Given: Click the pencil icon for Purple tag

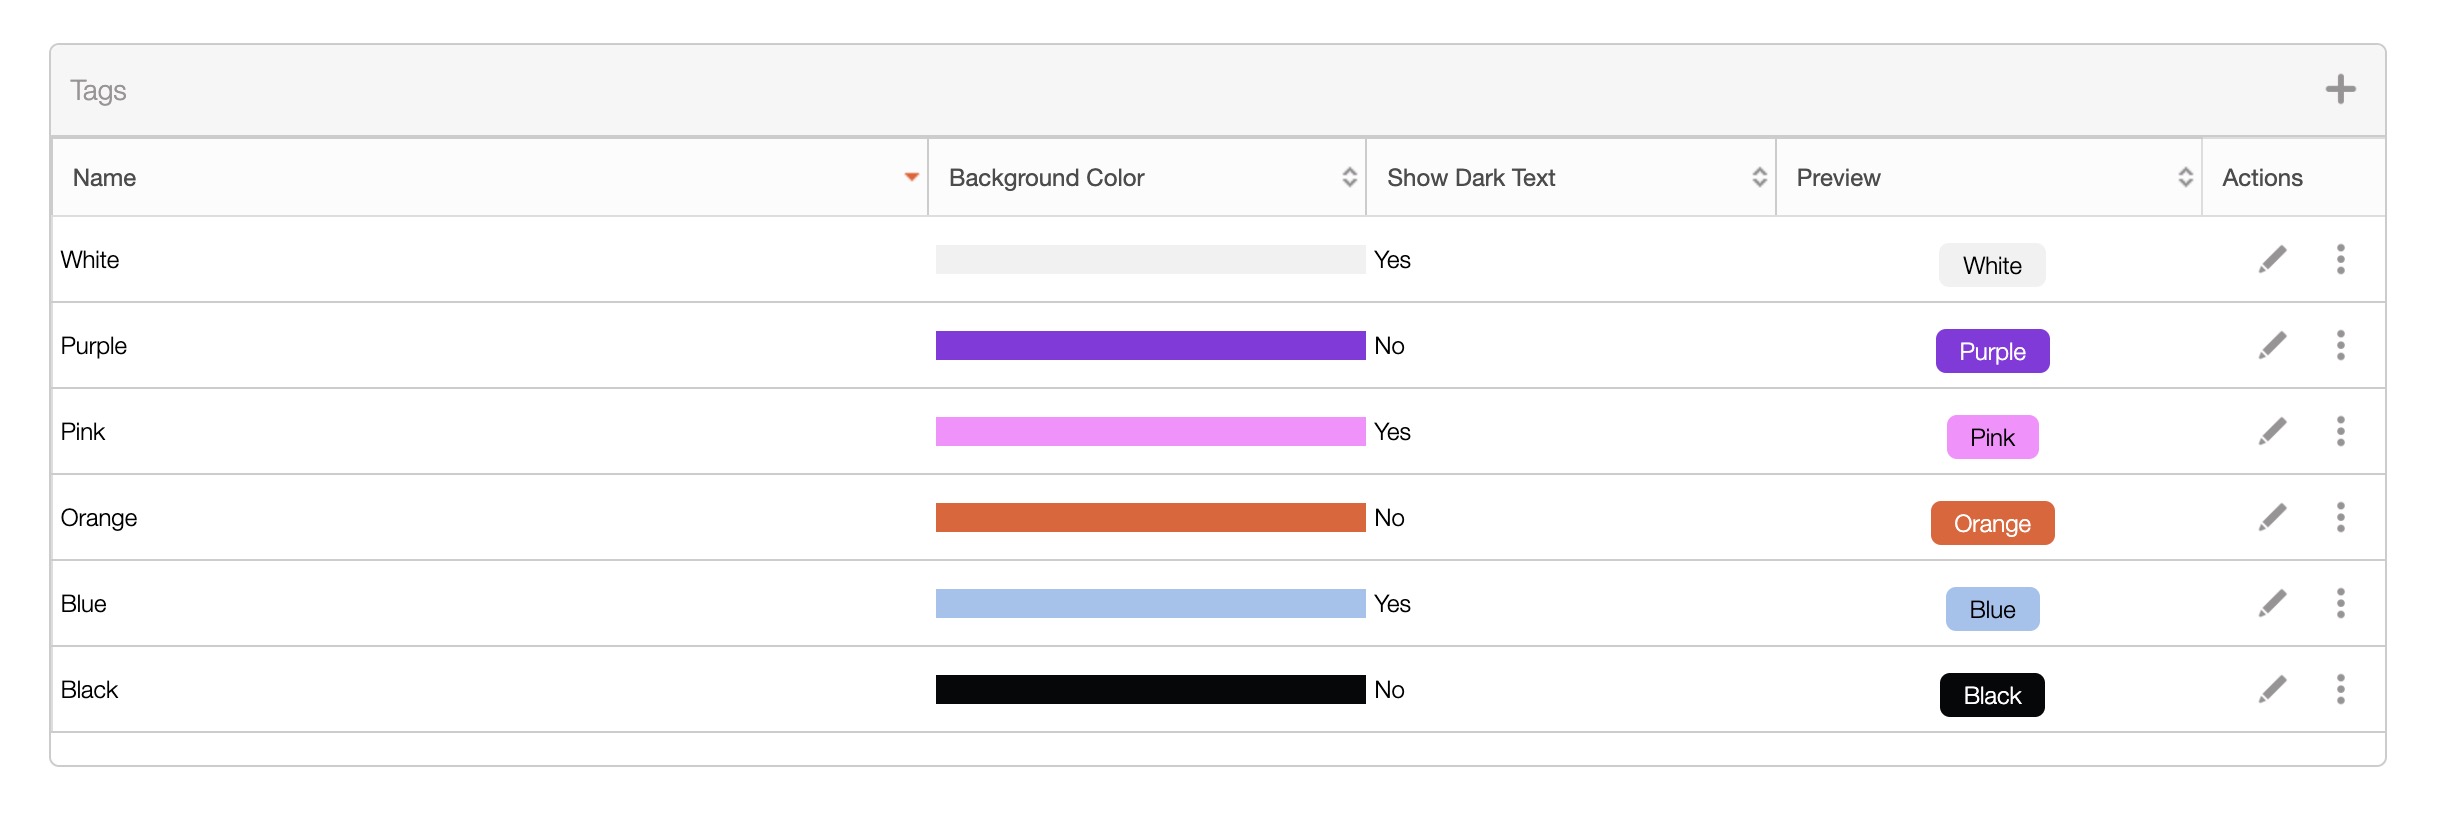Looking at the screenshot, I should click(x=2272, y=346).
